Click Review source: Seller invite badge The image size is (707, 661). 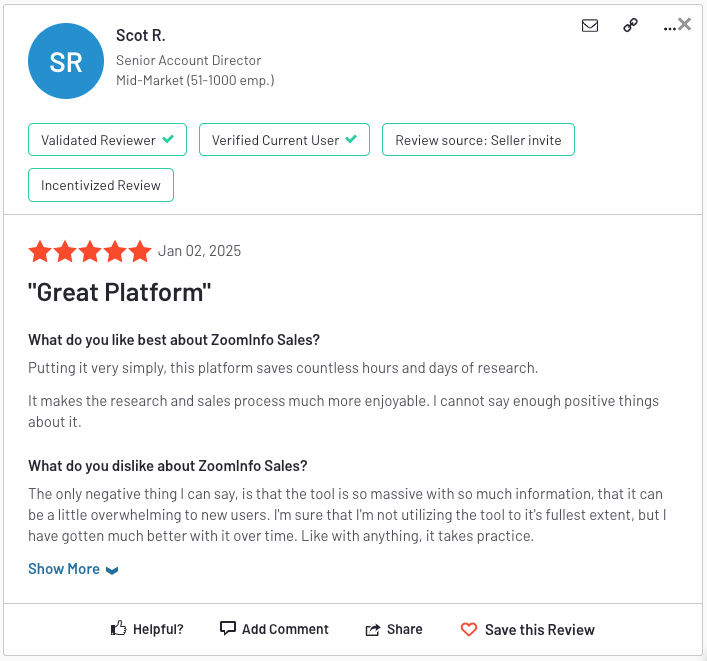click(478, 140)
